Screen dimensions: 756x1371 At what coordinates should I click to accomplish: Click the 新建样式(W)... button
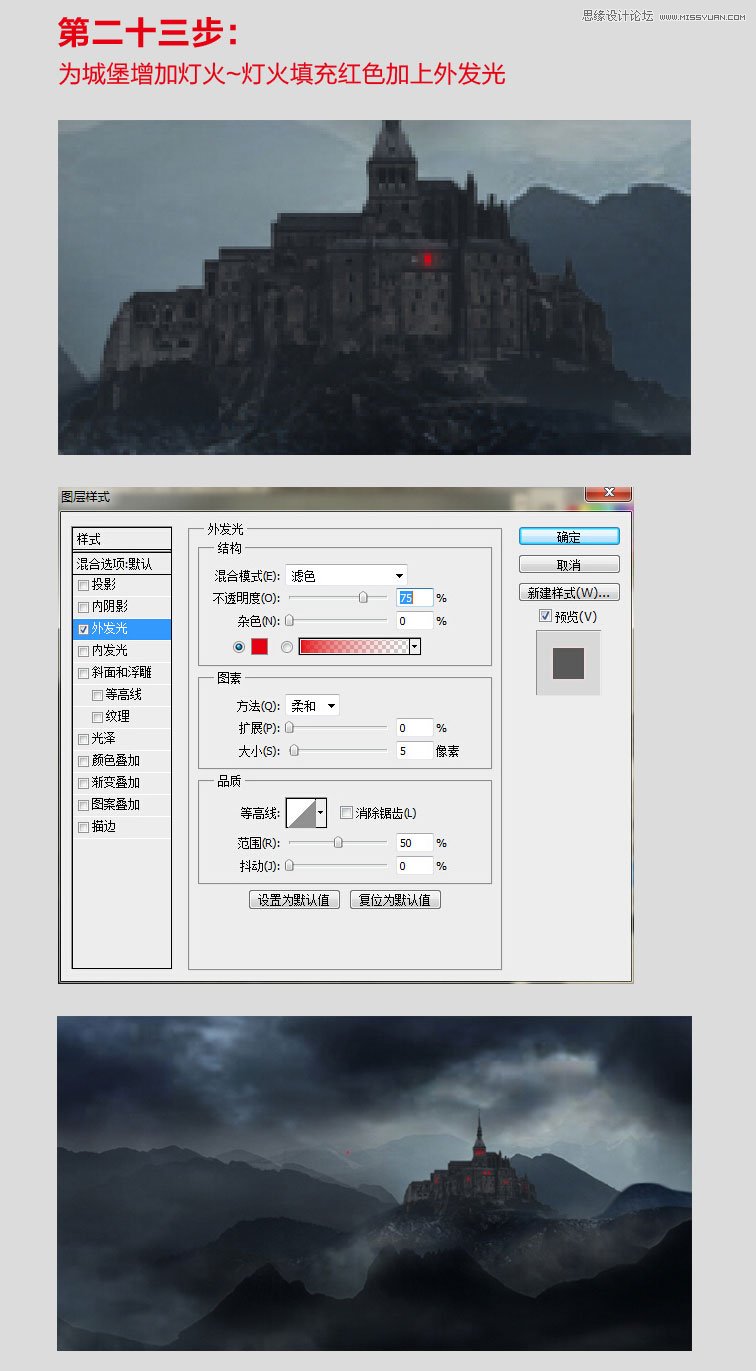569,592
